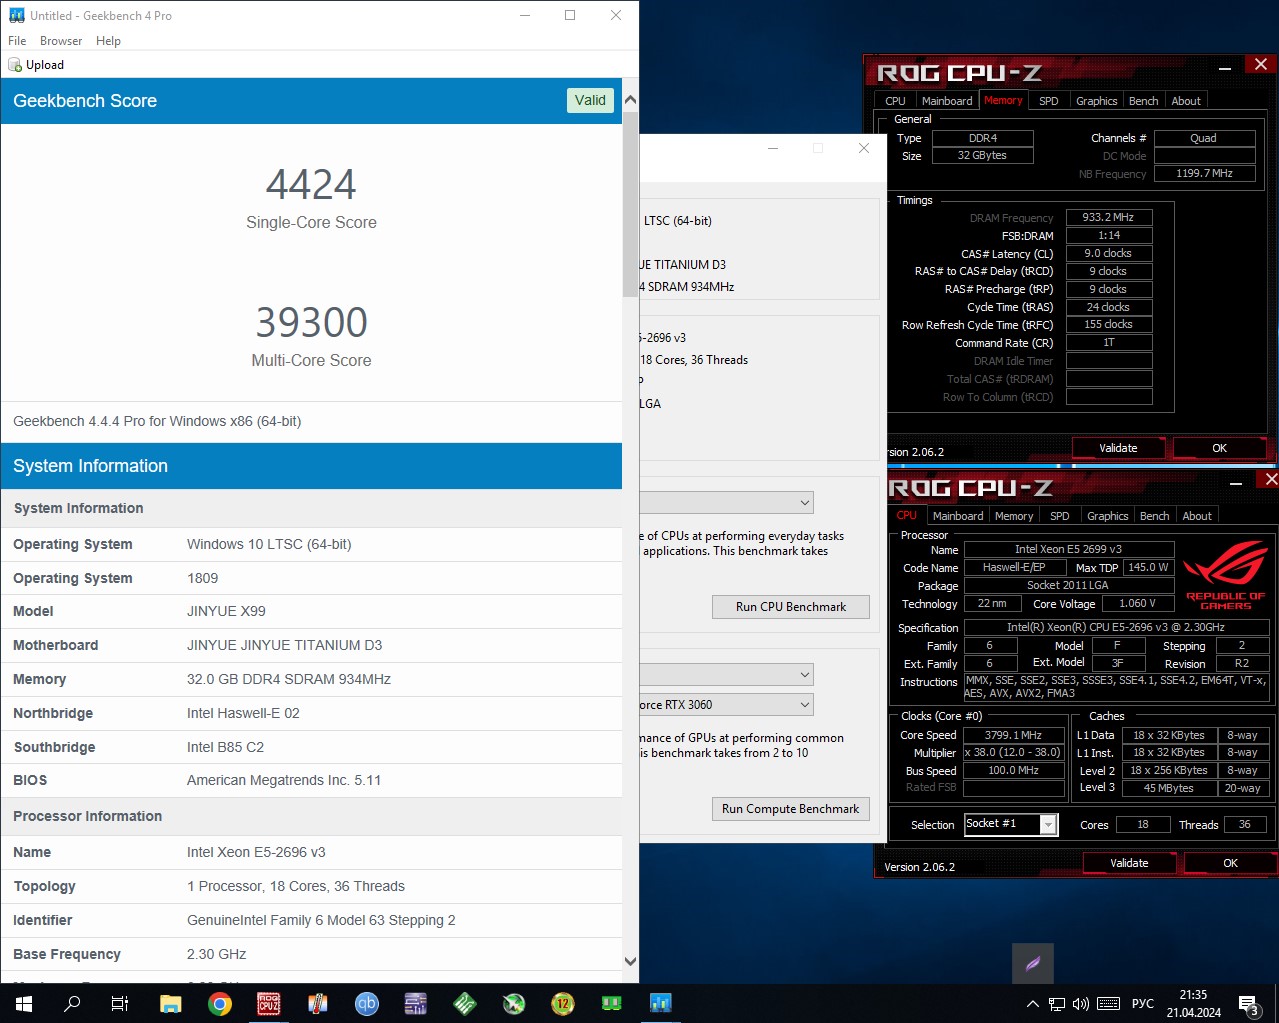
Task: Click the Memory row in System Information
Action: (311, 679)
